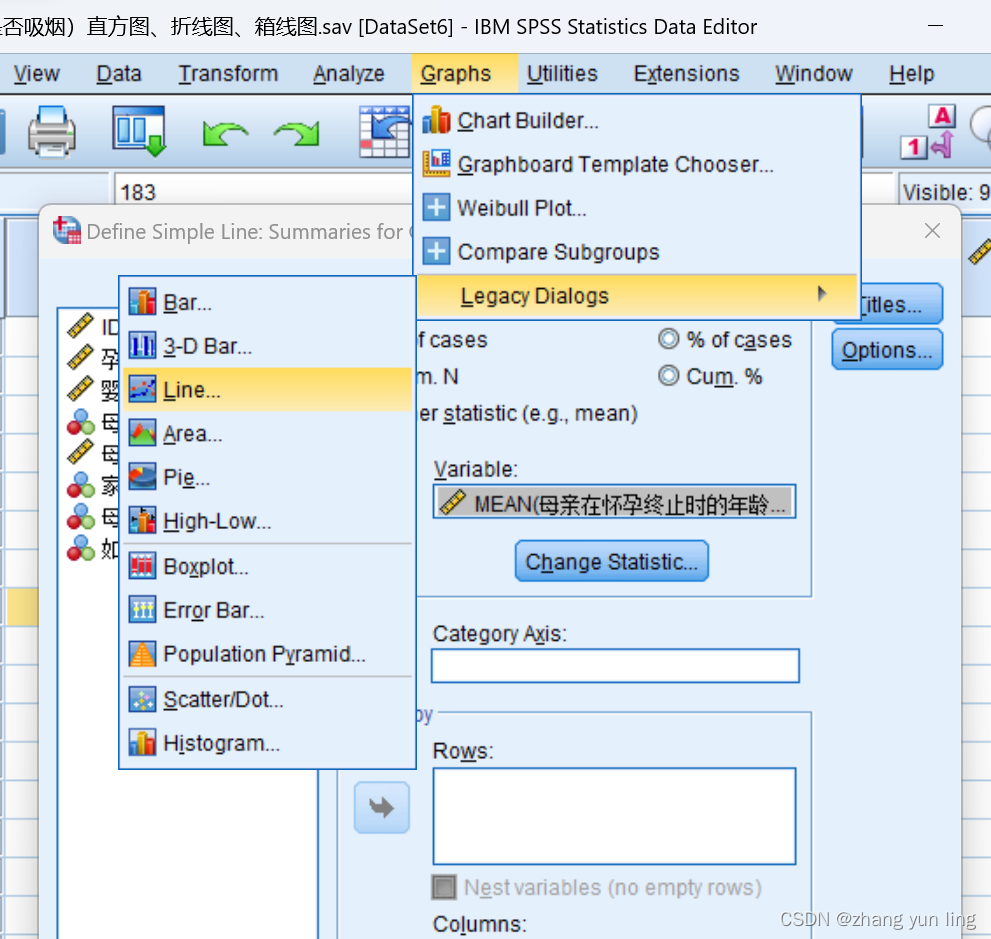Open the Extensions menu
991x939 pixels.
[x=686, y=74]
